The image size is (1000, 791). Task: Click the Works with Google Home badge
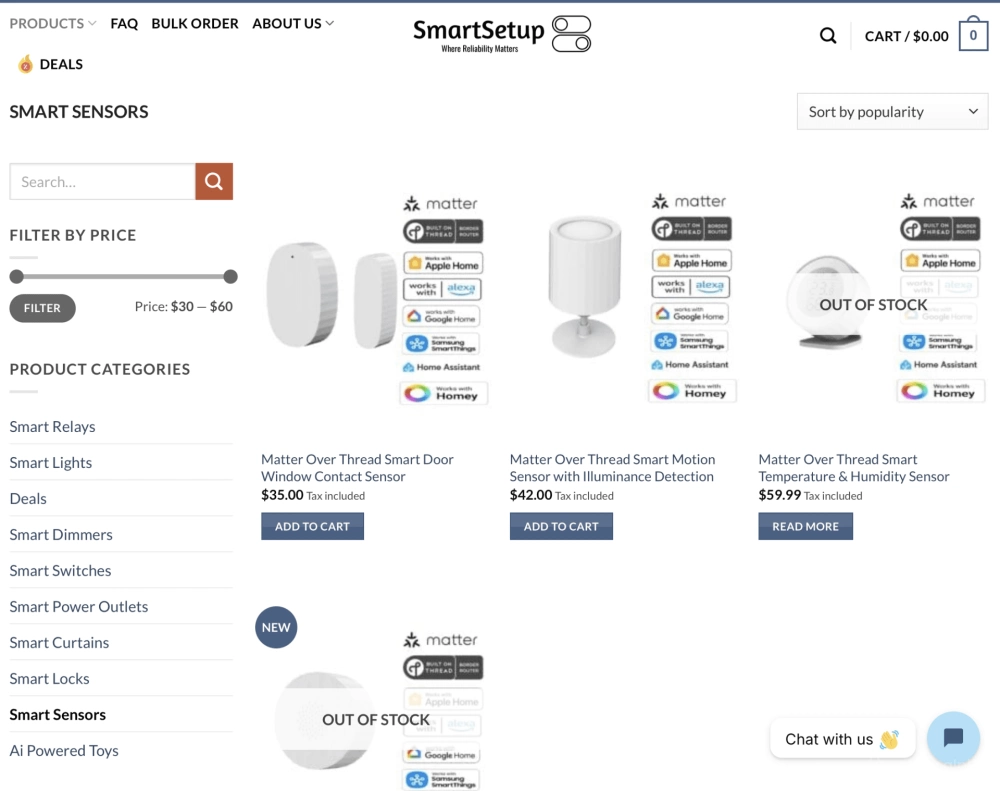pyautogui.click(x=443, y=316)
